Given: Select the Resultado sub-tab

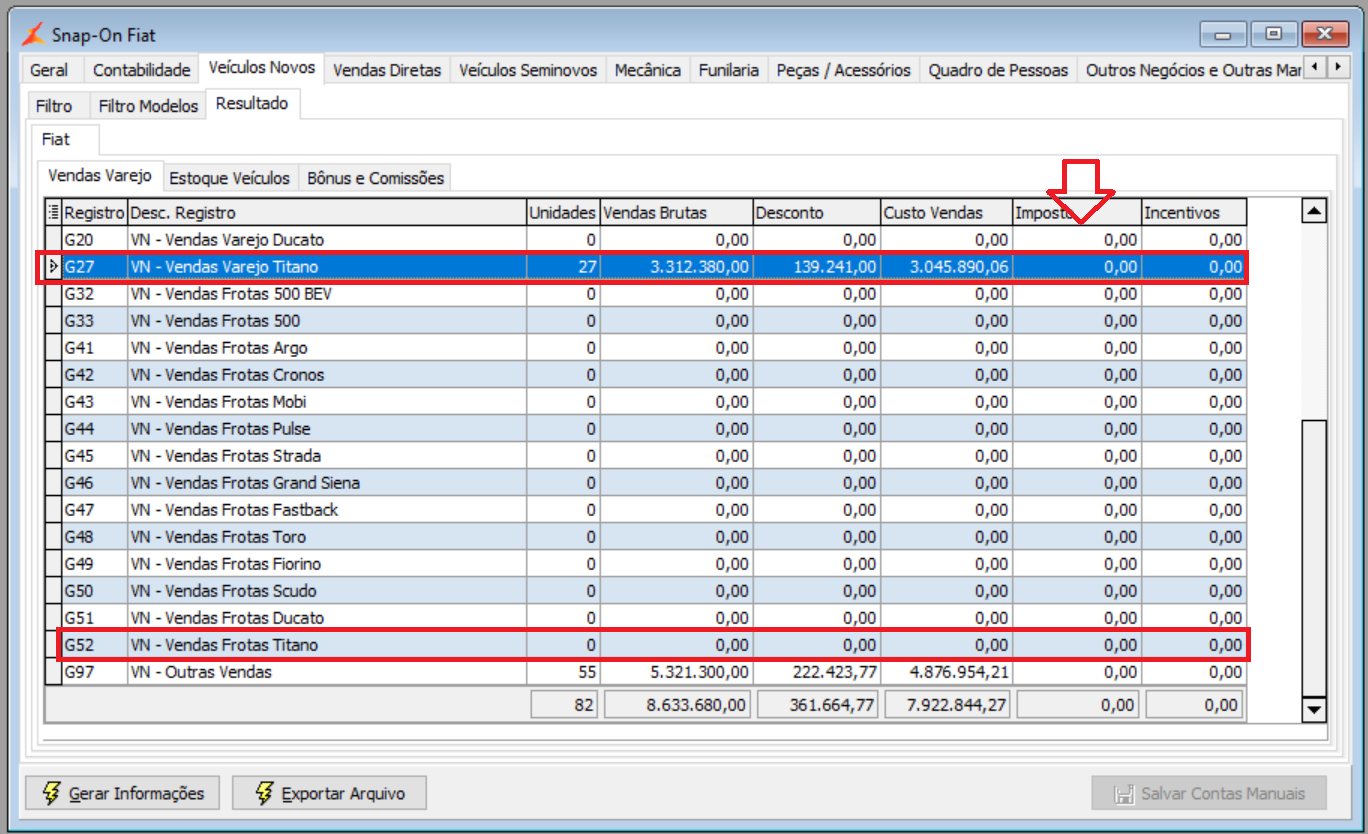Looking at the screenshot, I should click(252, 104).
